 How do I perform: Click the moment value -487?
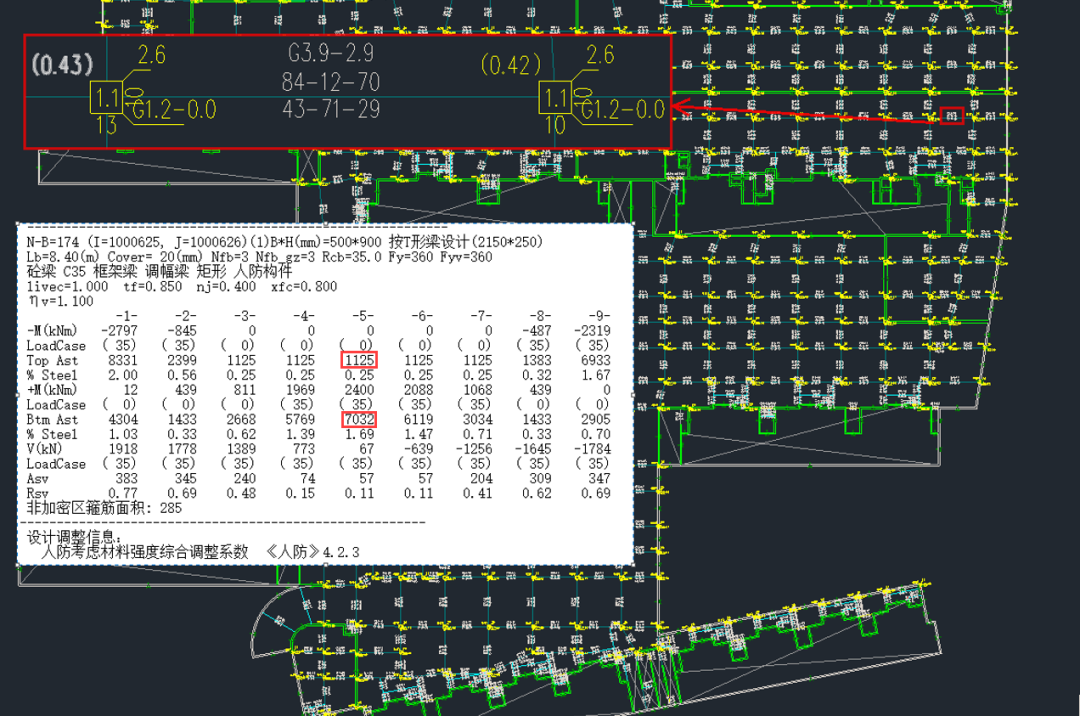click(x=537, y=330)
